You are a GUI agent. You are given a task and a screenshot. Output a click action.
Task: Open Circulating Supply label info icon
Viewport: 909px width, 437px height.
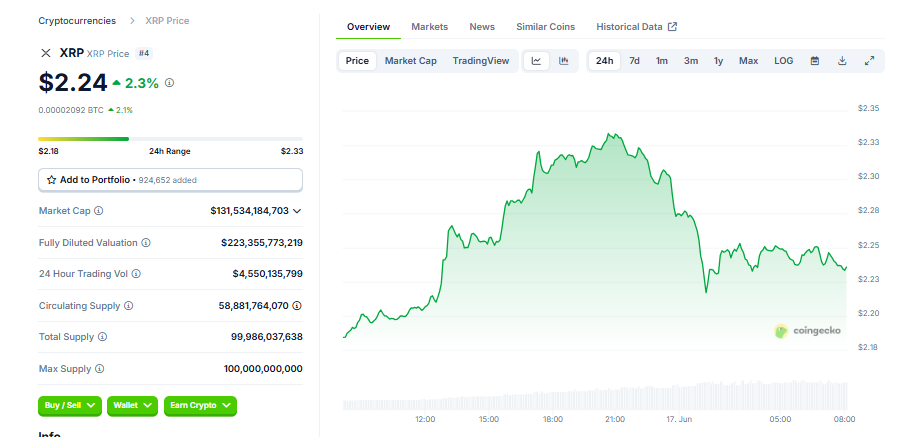point(129,305)
